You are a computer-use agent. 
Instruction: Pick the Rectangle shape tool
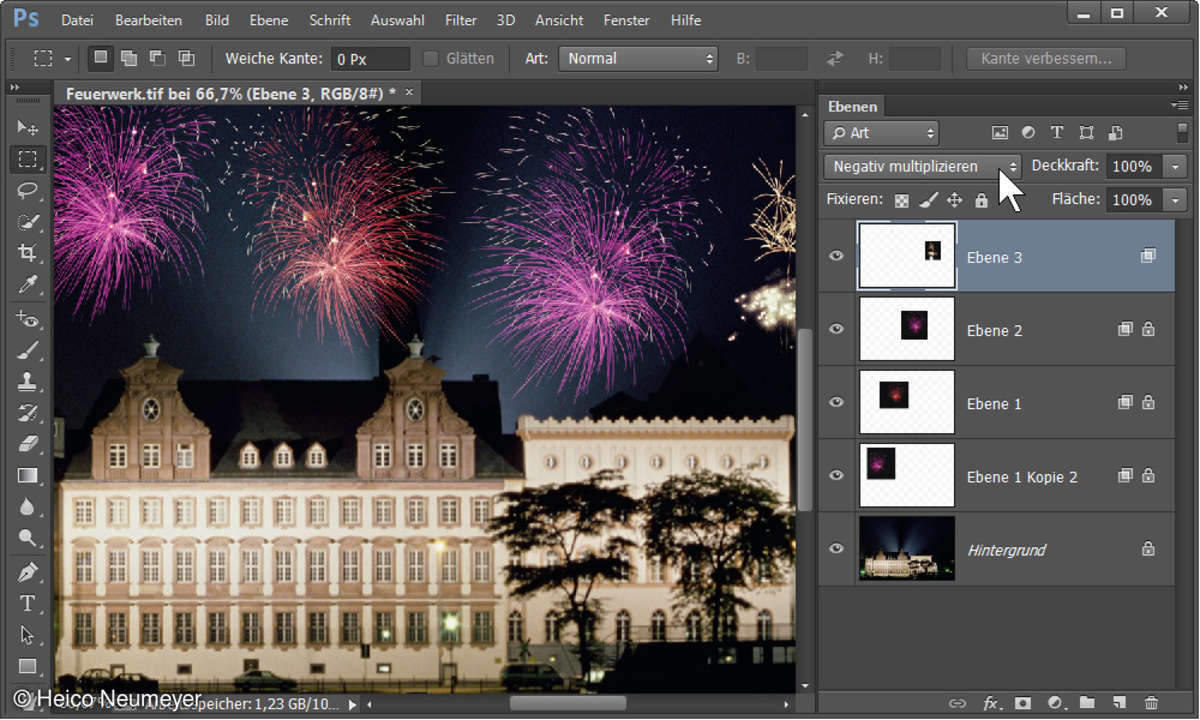(27, 666)
